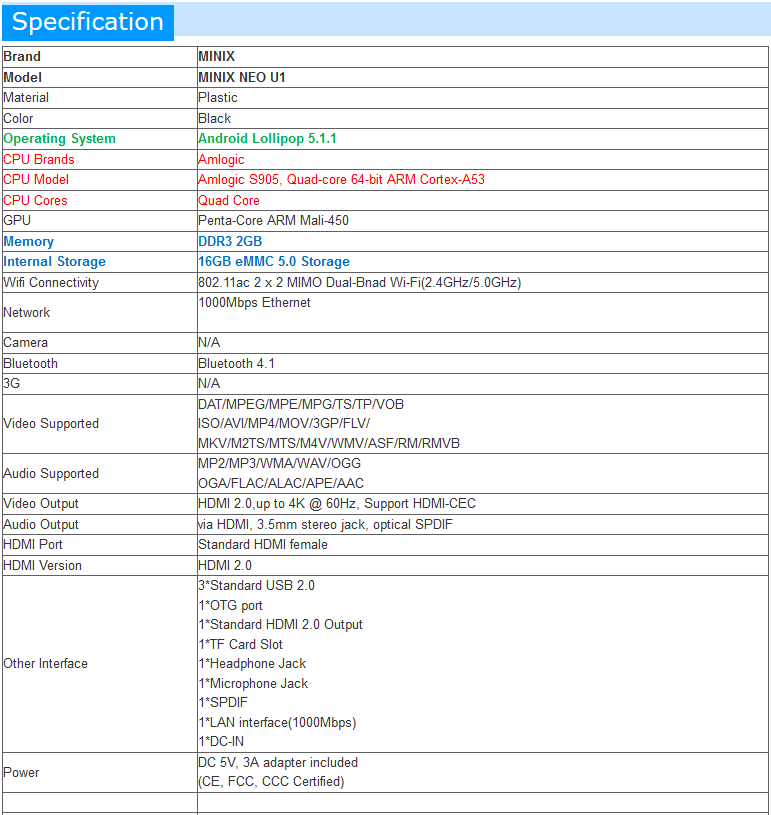
Task: Click 'Android Lollipop 5.1.1' text
Action: pos(267,139)
